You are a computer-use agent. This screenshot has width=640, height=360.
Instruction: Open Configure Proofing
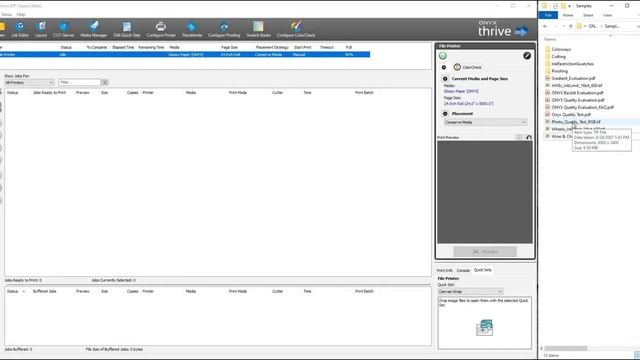[224, 29]
